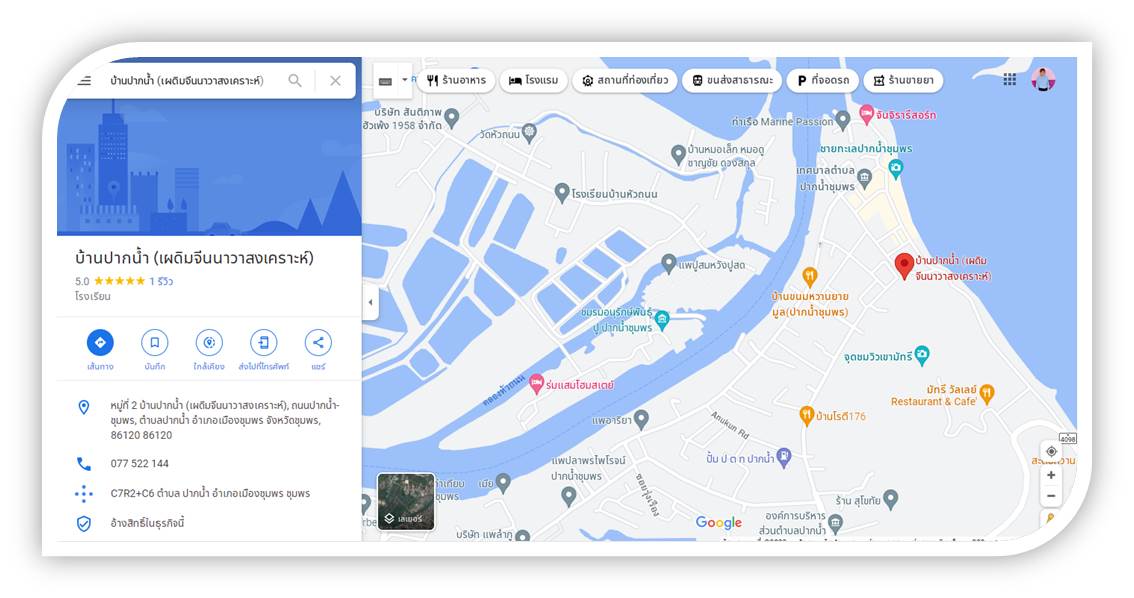The image size is (1134, 598).
Task: Show my location on the map
Action: point(1051,451)
